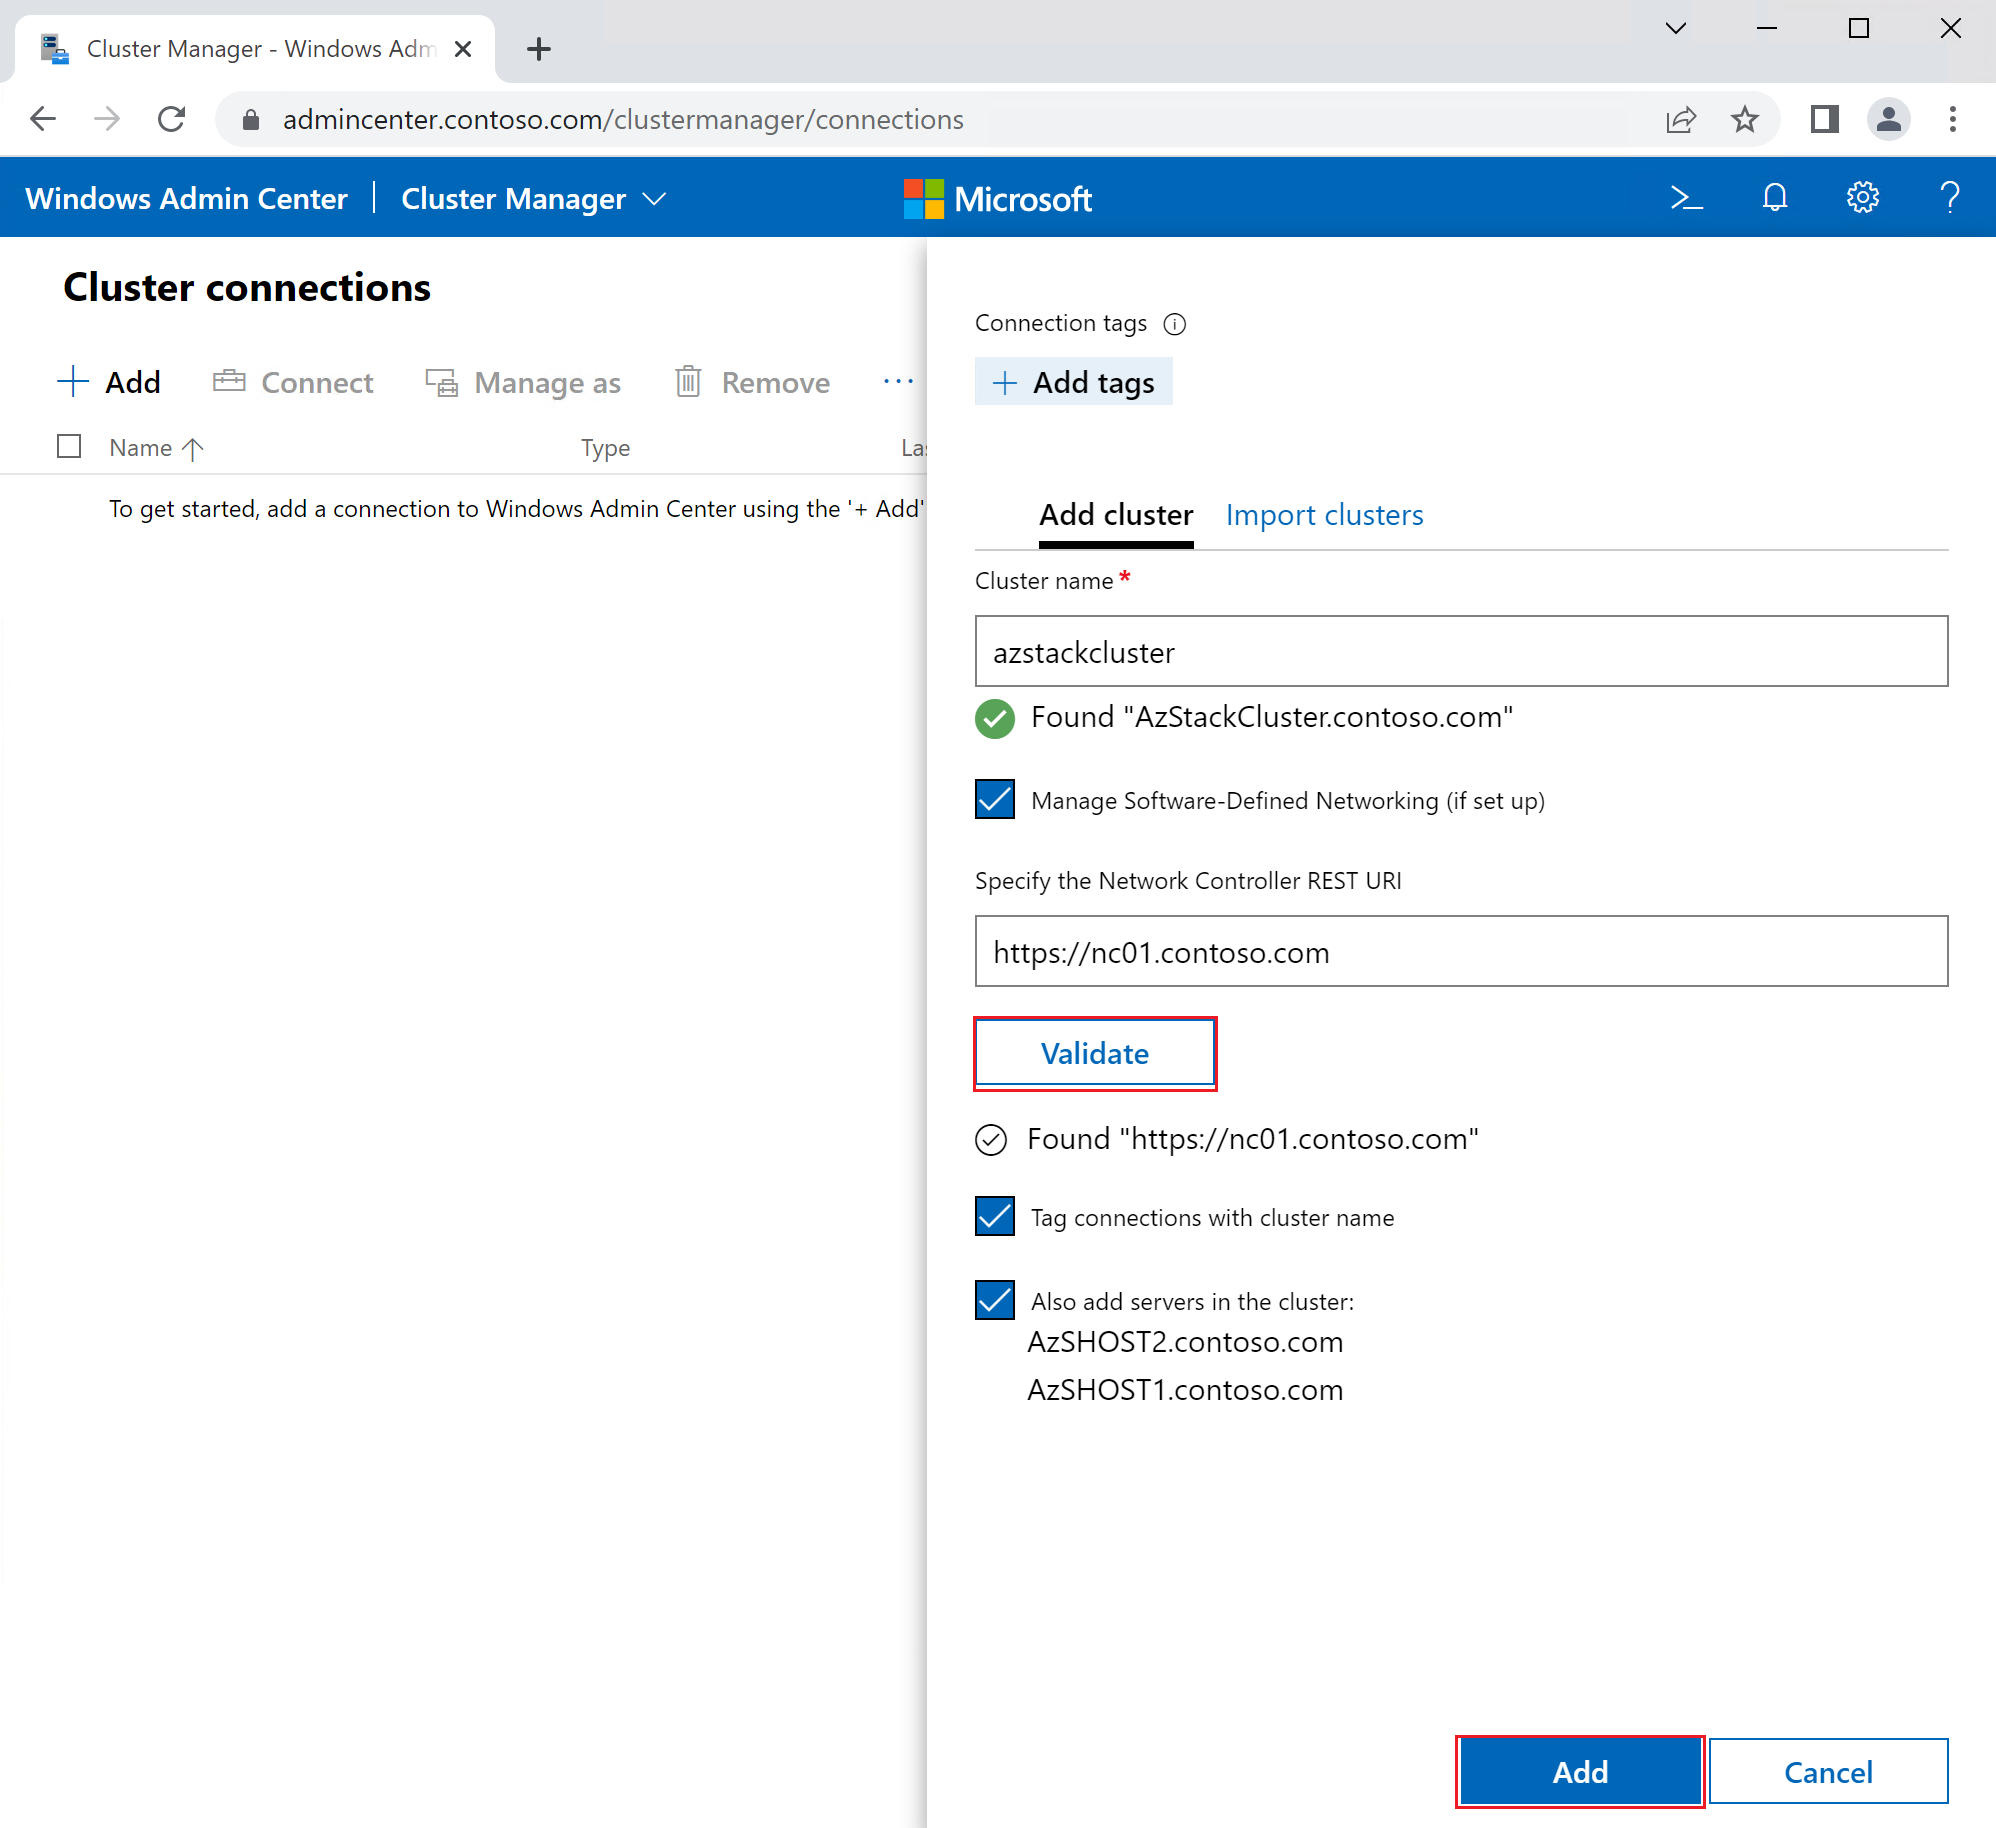
Task: Click the site lock icon in address bar
Action: 251,120
